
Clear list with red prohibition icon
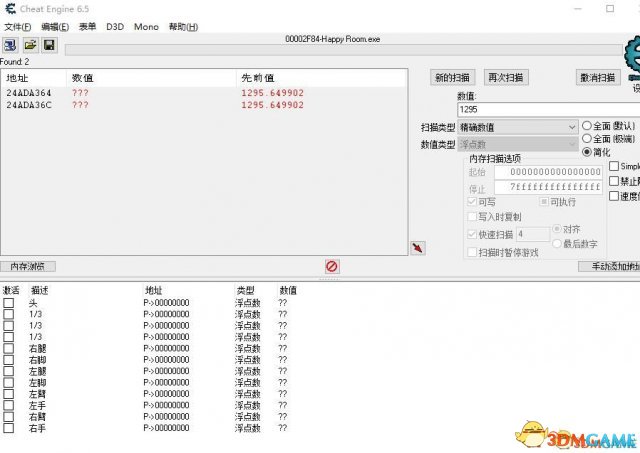coord(331,266)
